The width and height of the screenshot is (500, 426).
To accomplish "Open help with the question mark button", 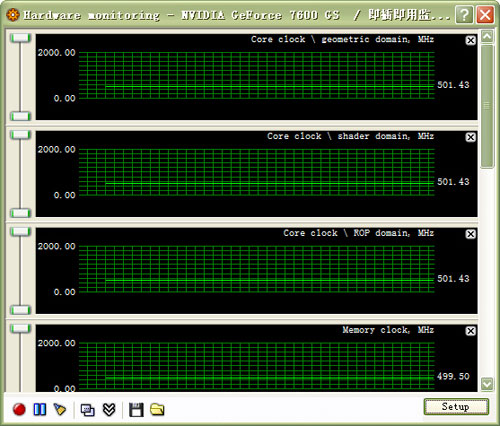I will [464, 15].
